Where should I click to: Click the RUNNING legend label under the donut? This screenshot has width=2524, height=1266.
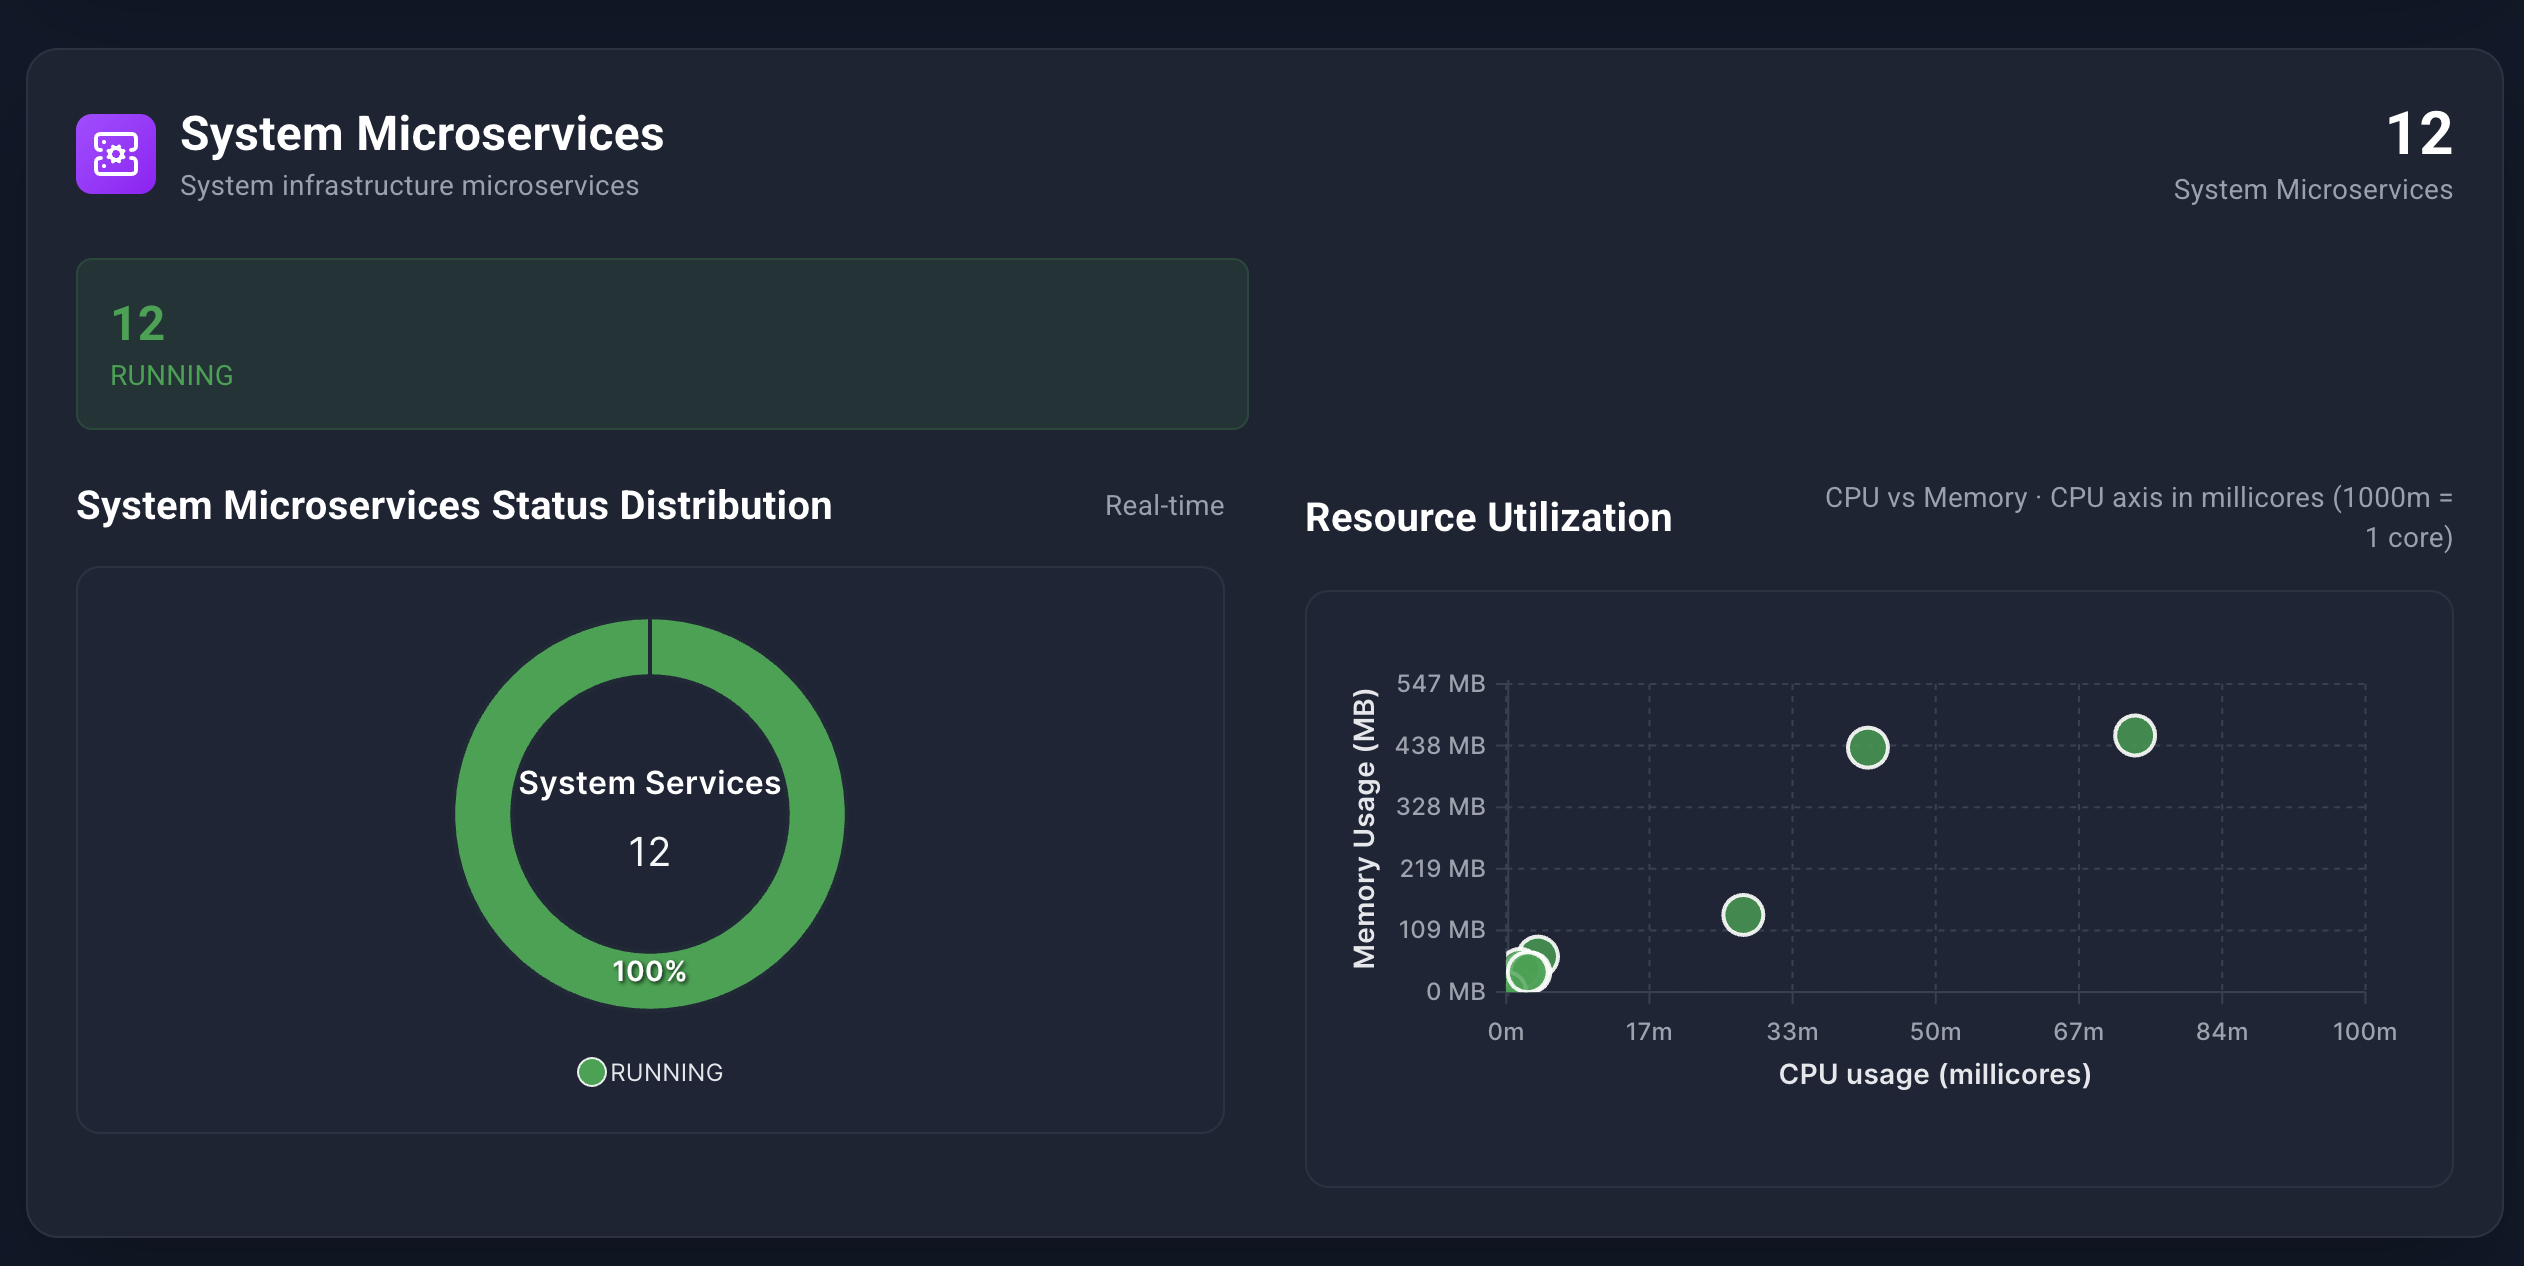tap(666, 1072)
